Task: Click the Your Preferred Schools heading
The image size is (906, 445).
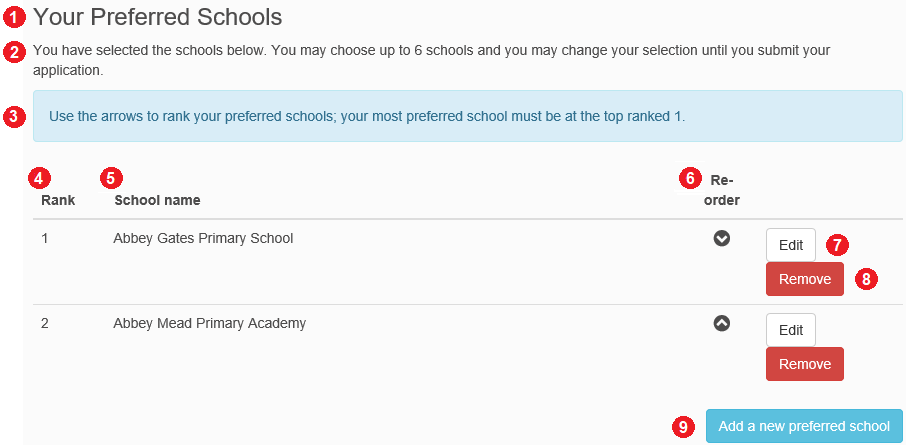Action: click(158, 17)
